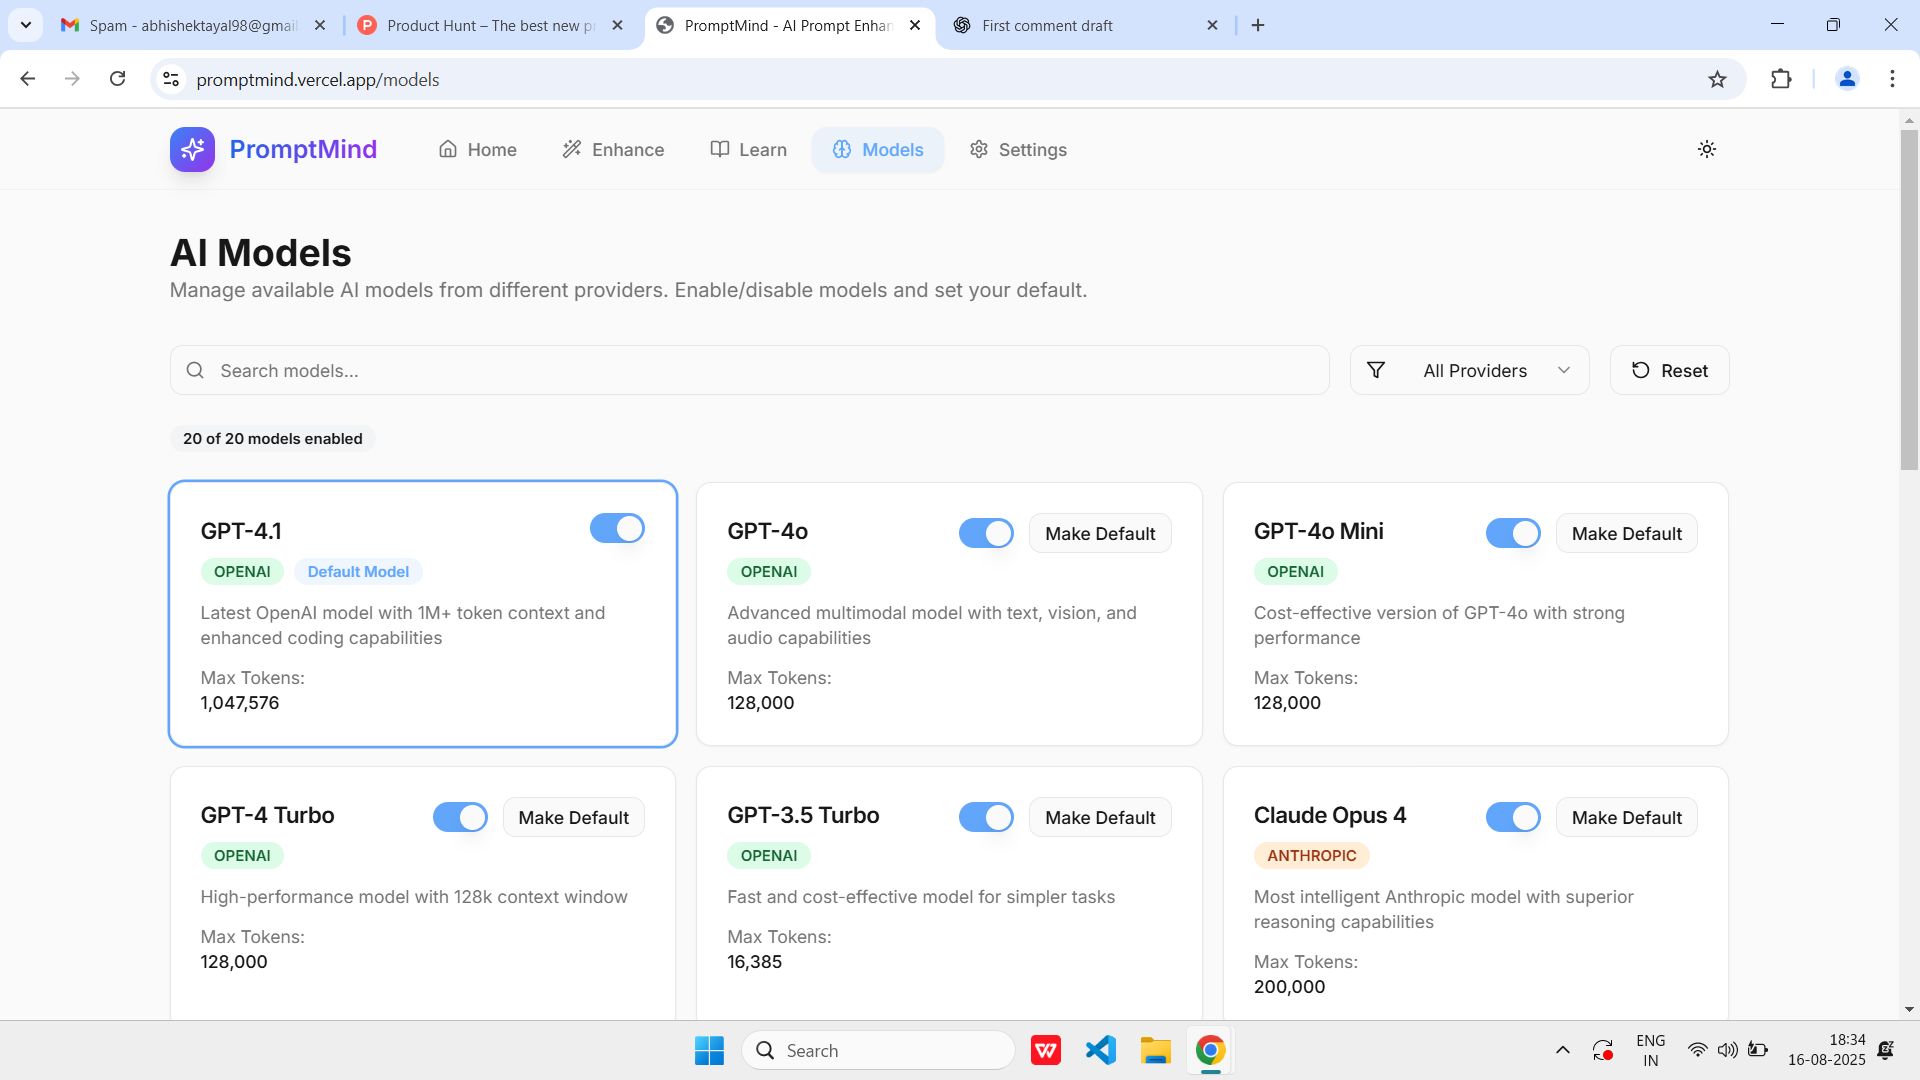Go forward to the next page
This screenshot has height=1080, width=1920.
pos(72,79)
